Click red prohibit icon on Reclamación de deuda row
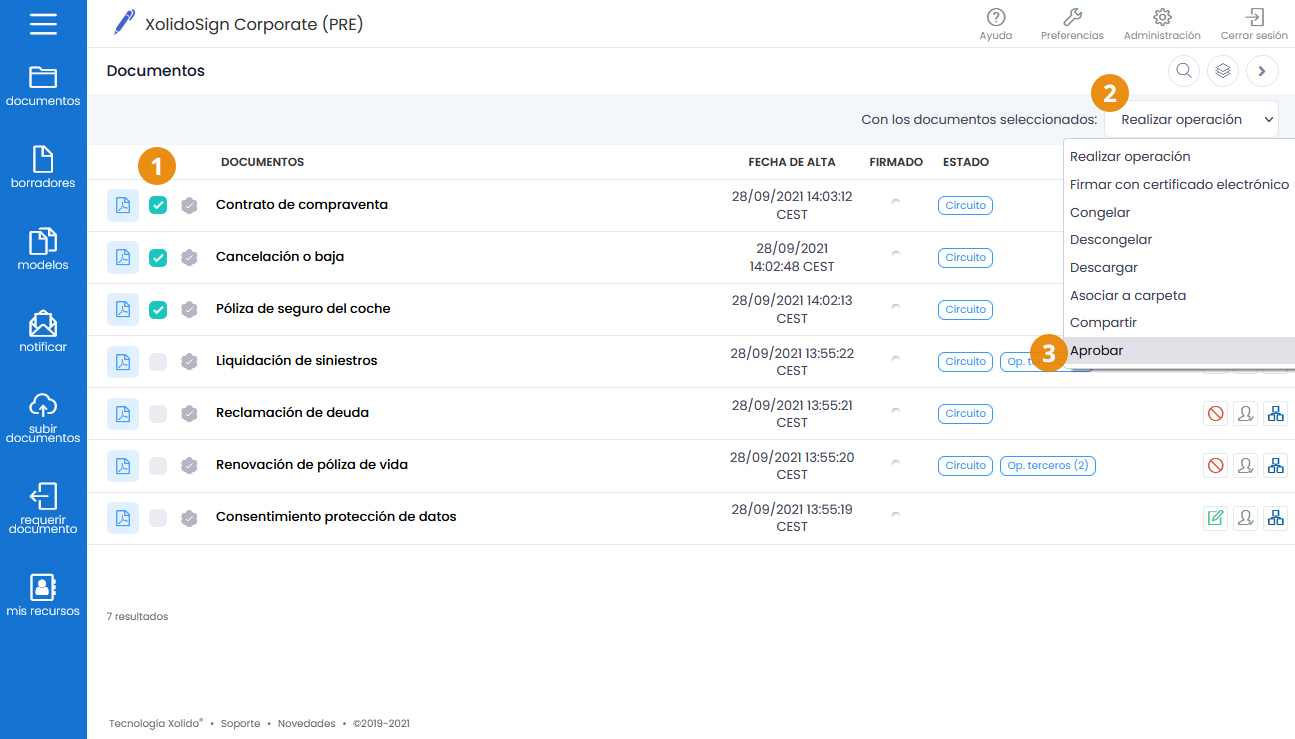Image resolution: width=1295 pixels, height=739 pixels. [x=1215, y=413]
